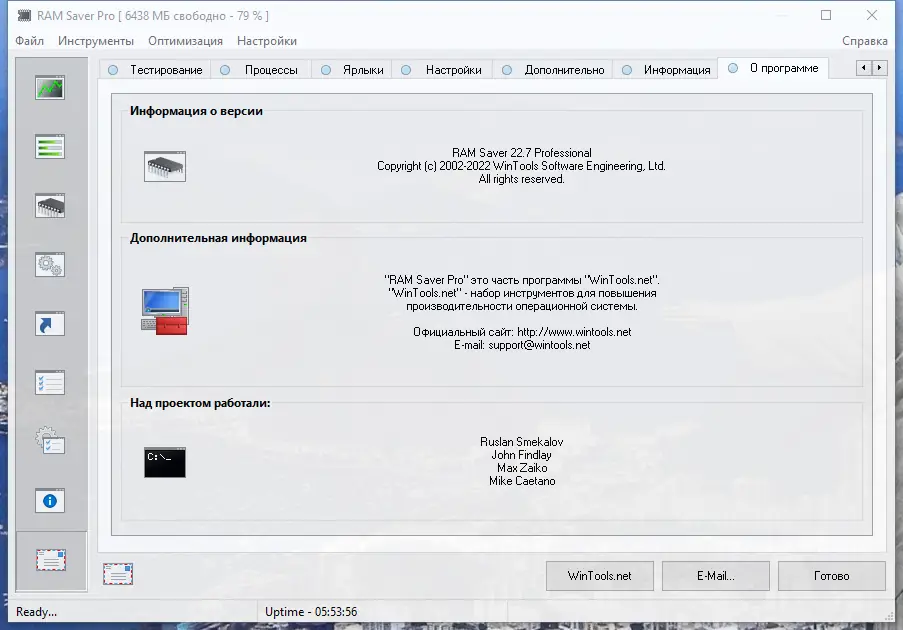The image size is (903, 630).
Task: Click the small envelope icon above status bar
Action: (118, 574)
